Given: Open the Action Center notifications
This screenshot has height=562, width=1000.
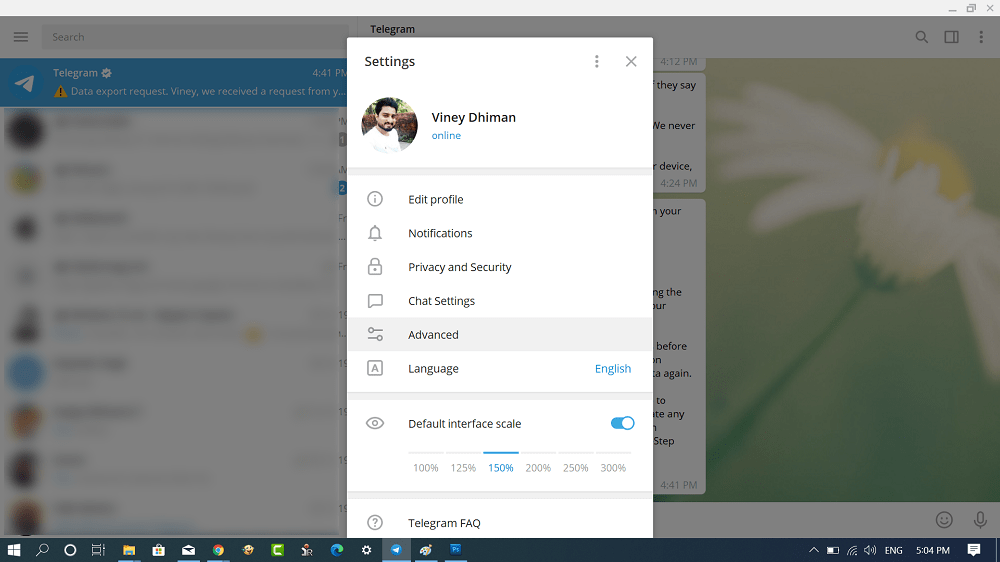Looking at the screenshot, I should click(973, 550).
